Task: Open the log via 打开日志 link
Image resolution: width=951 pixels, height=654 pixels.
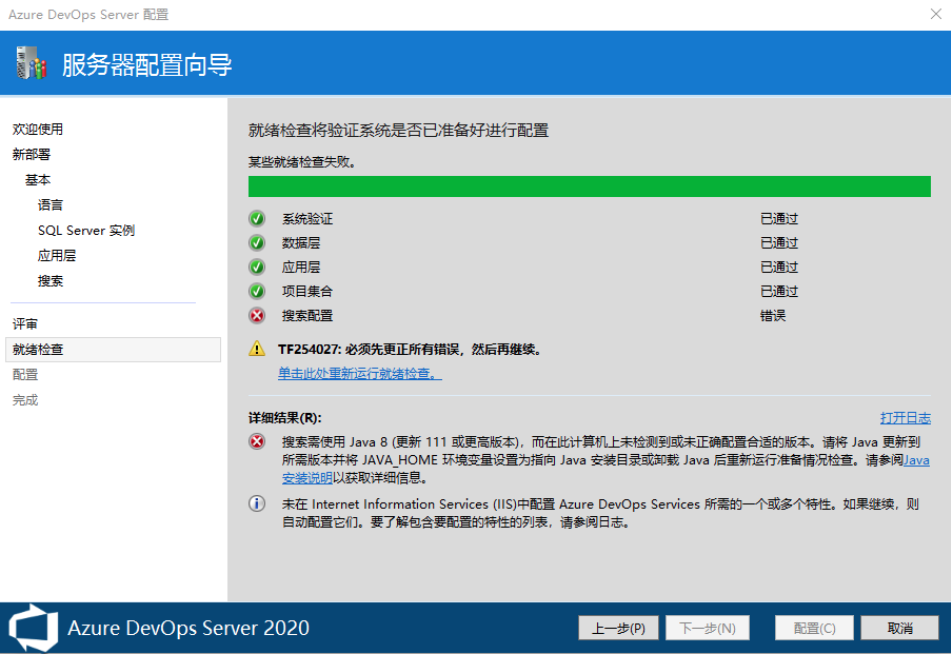Action: point(905,418)
